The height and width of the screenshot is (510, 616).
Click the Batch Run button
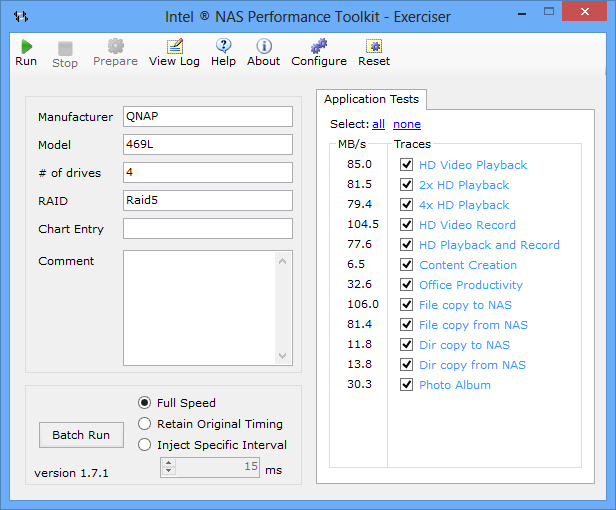[81, 435]
